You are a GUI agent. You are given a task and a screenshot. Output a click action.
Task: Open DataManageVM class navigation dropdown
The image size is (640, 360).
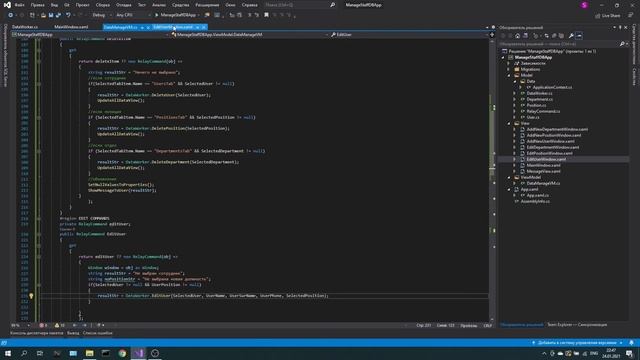point(249,35)
